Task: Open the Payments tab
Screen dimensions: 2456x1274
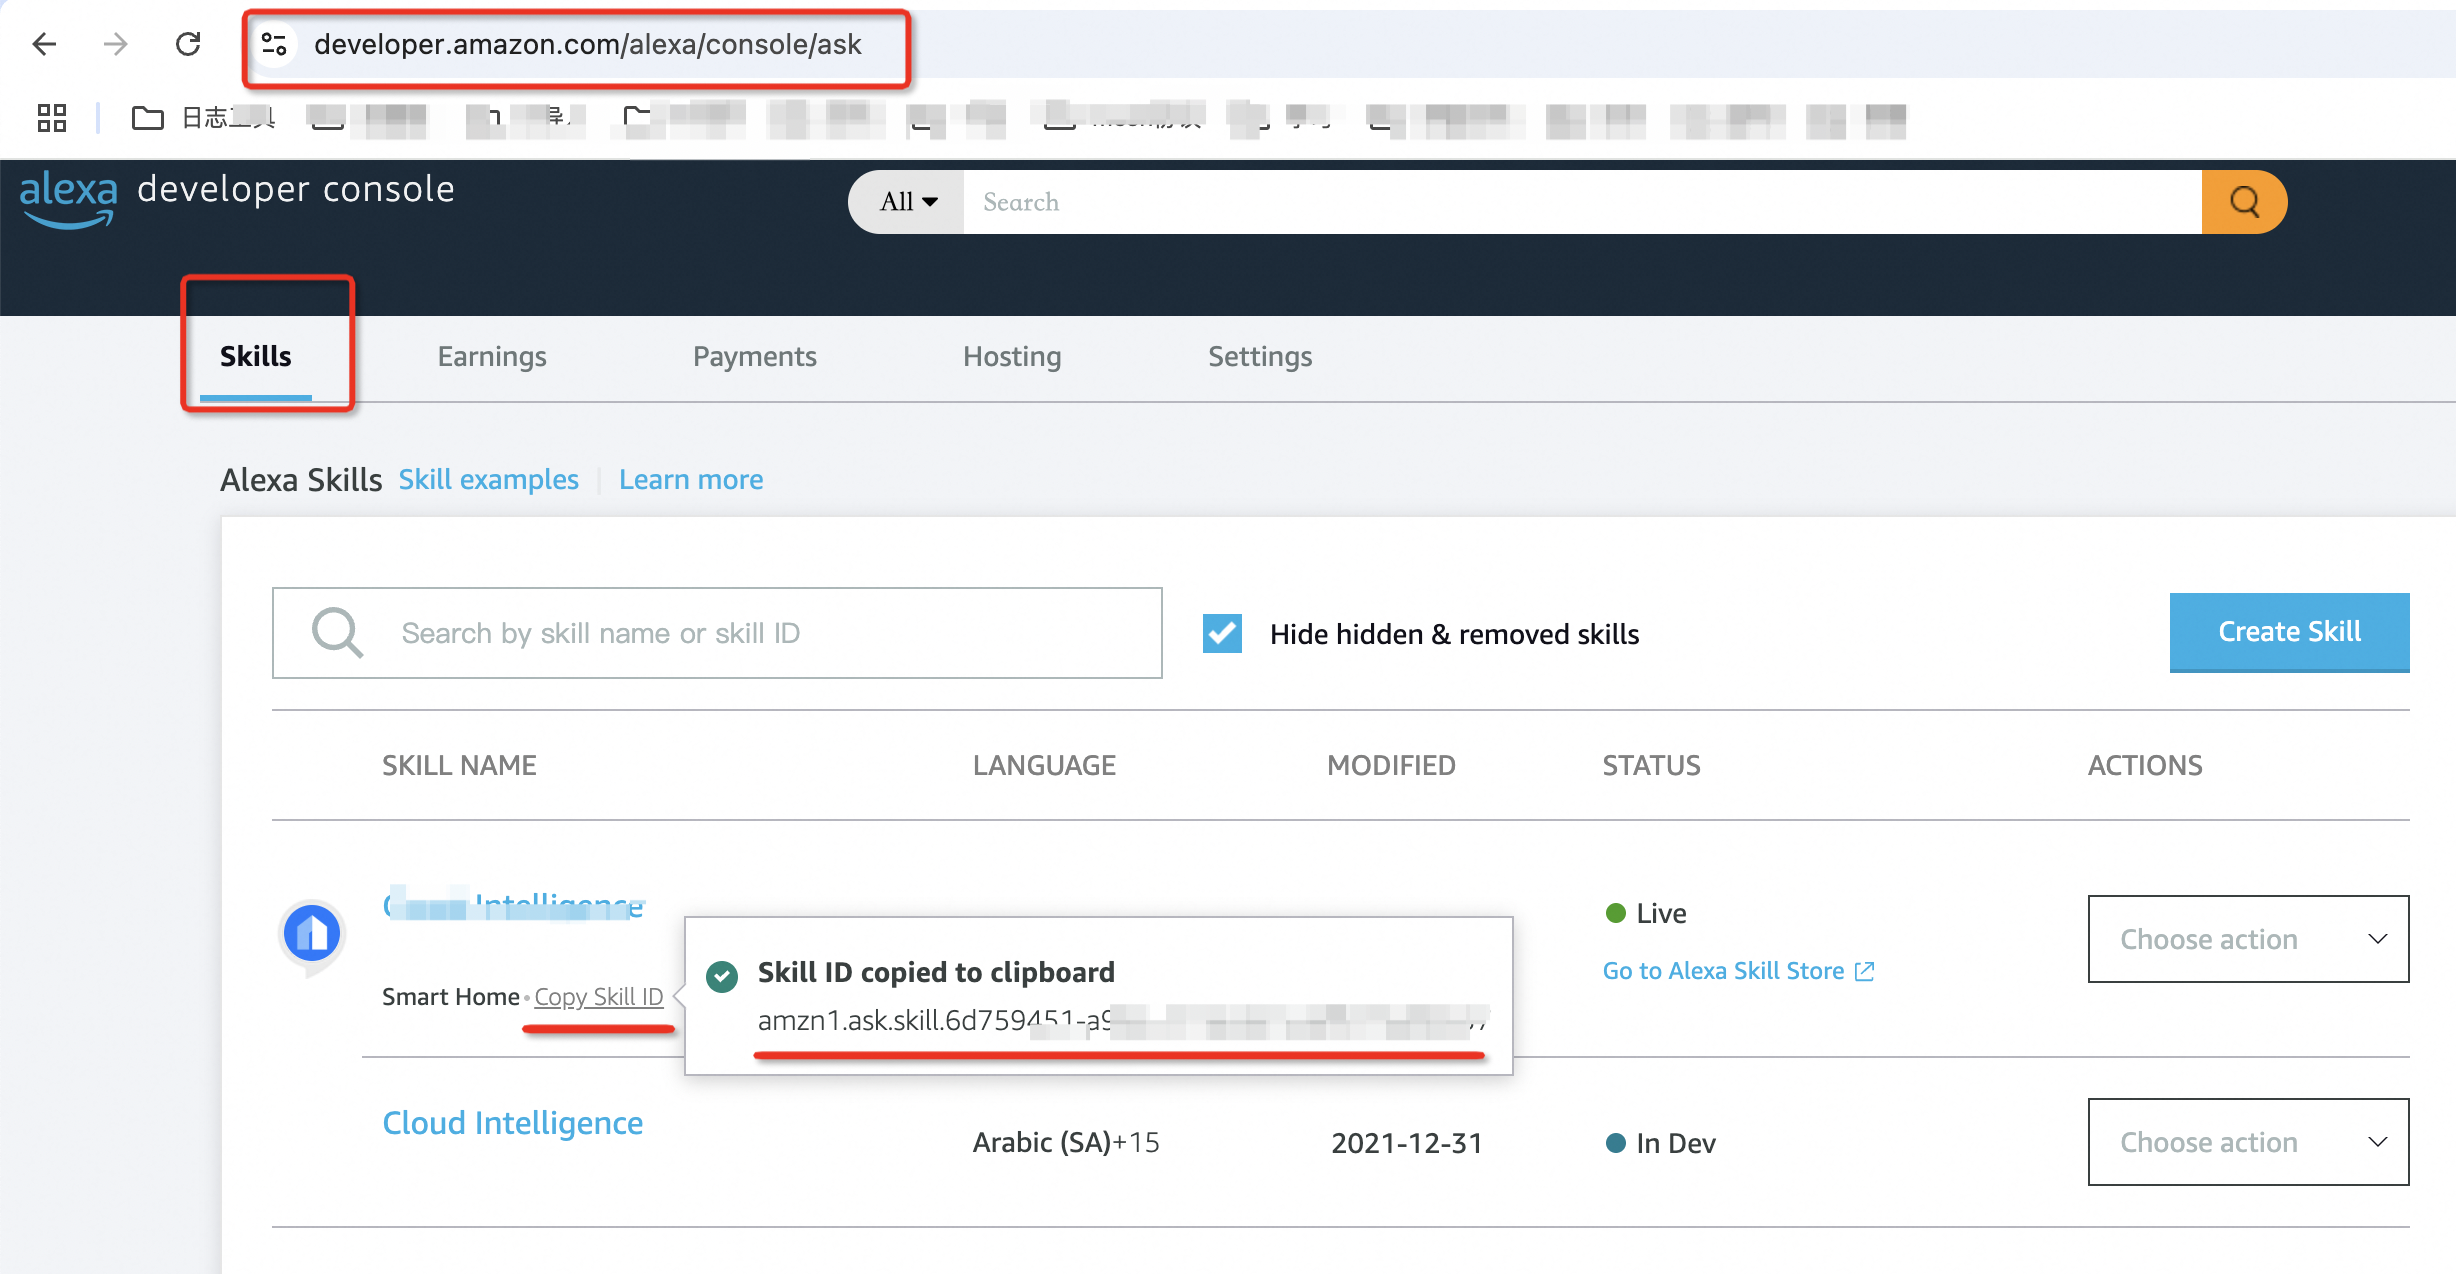Action: (755, 357)
